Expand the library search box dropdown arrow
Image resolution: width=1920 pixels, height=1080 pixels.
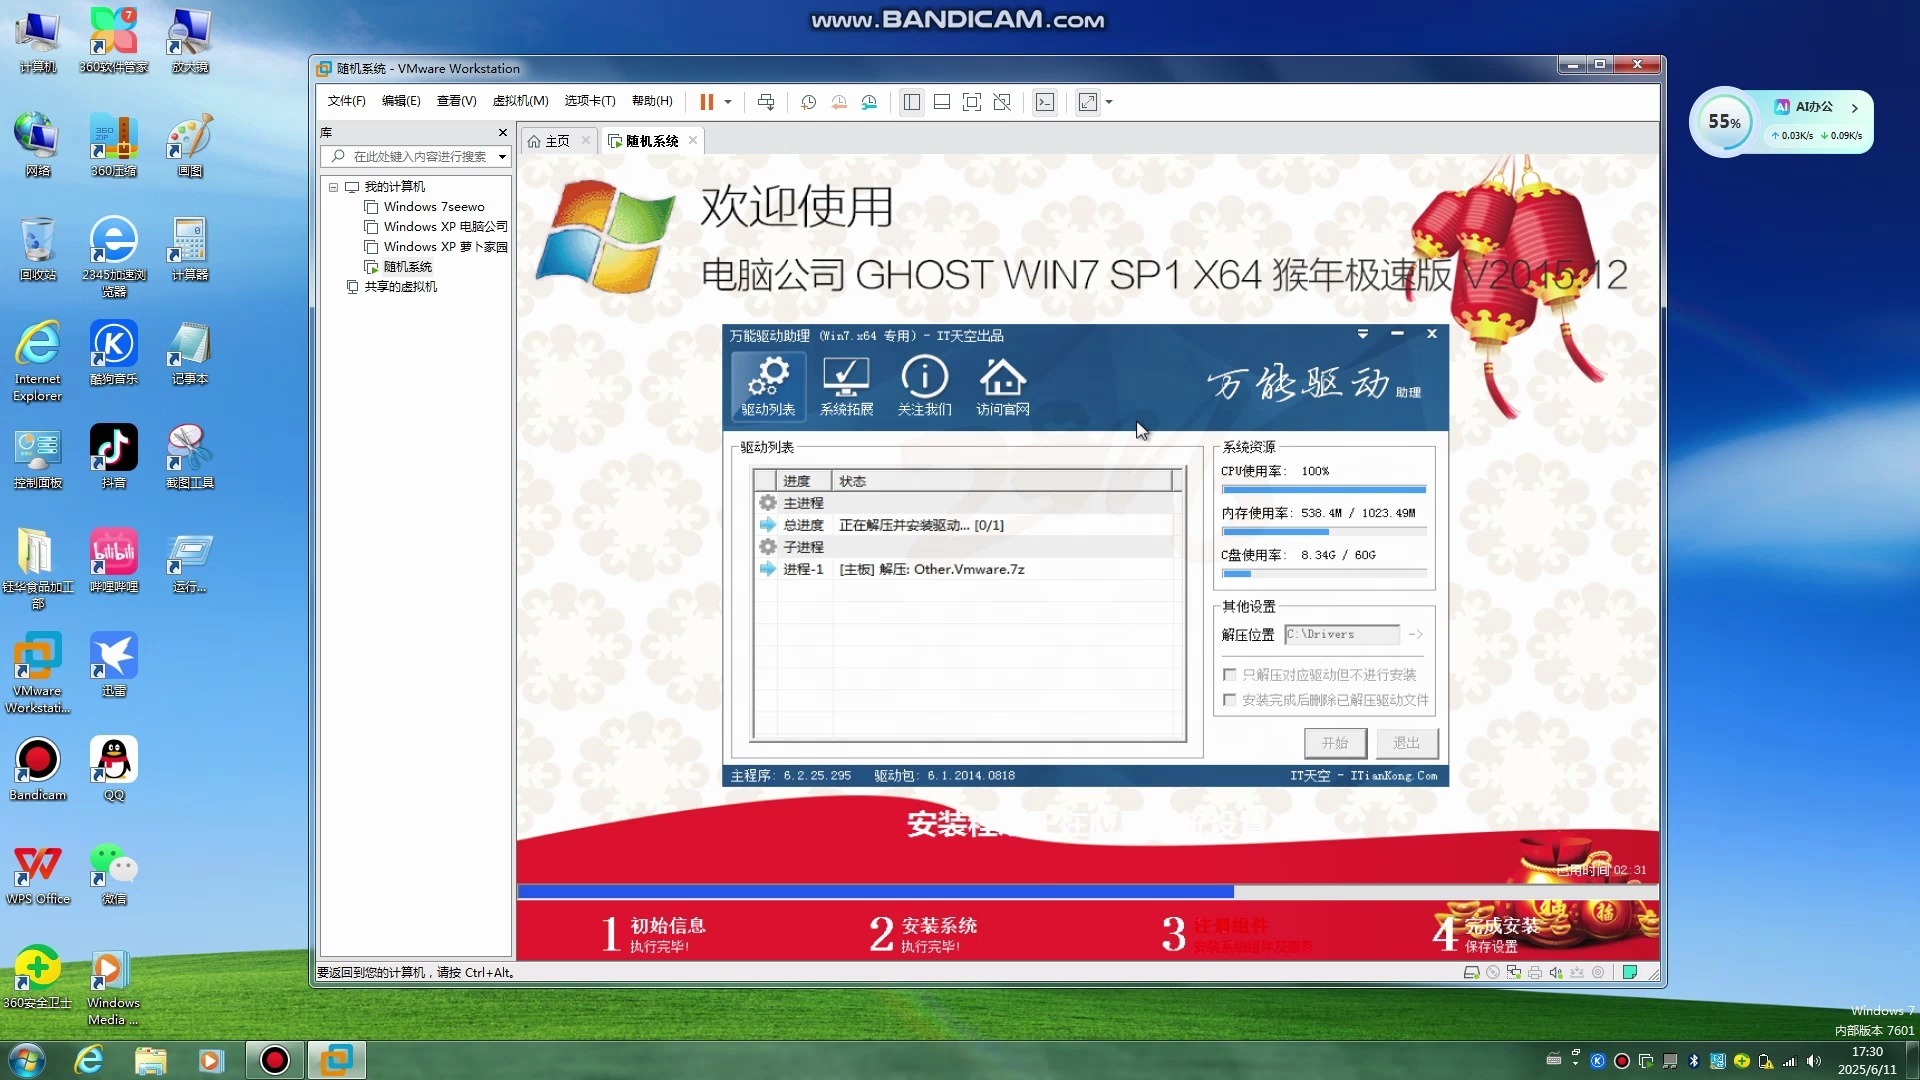pos(502,157)
